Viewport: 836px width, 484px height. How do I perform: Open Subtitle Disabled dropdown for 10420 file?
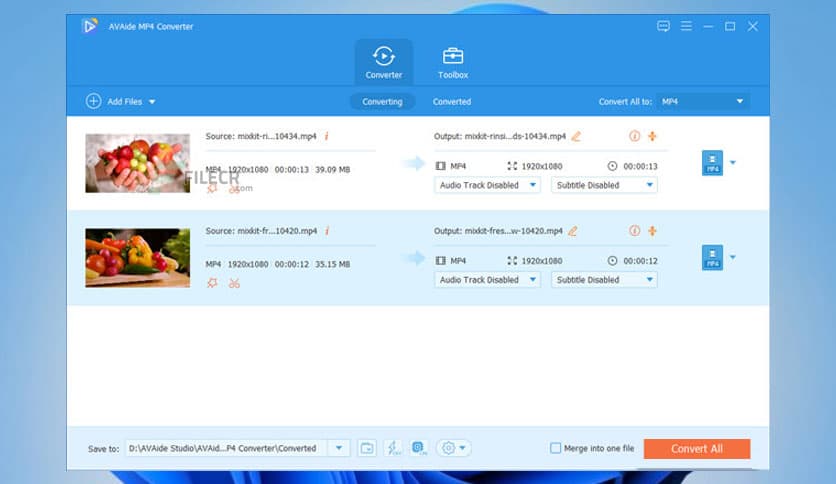tap(604, 280)
